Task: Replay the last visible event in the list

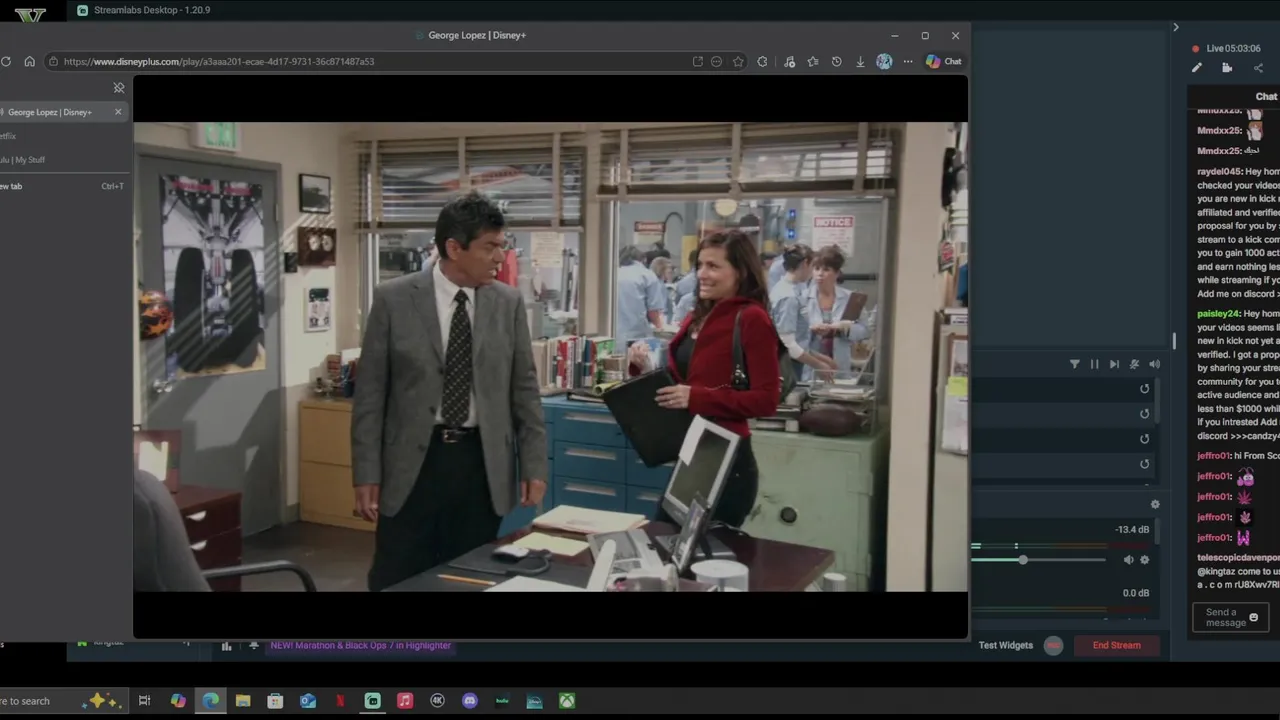Action: (1145, 464)
